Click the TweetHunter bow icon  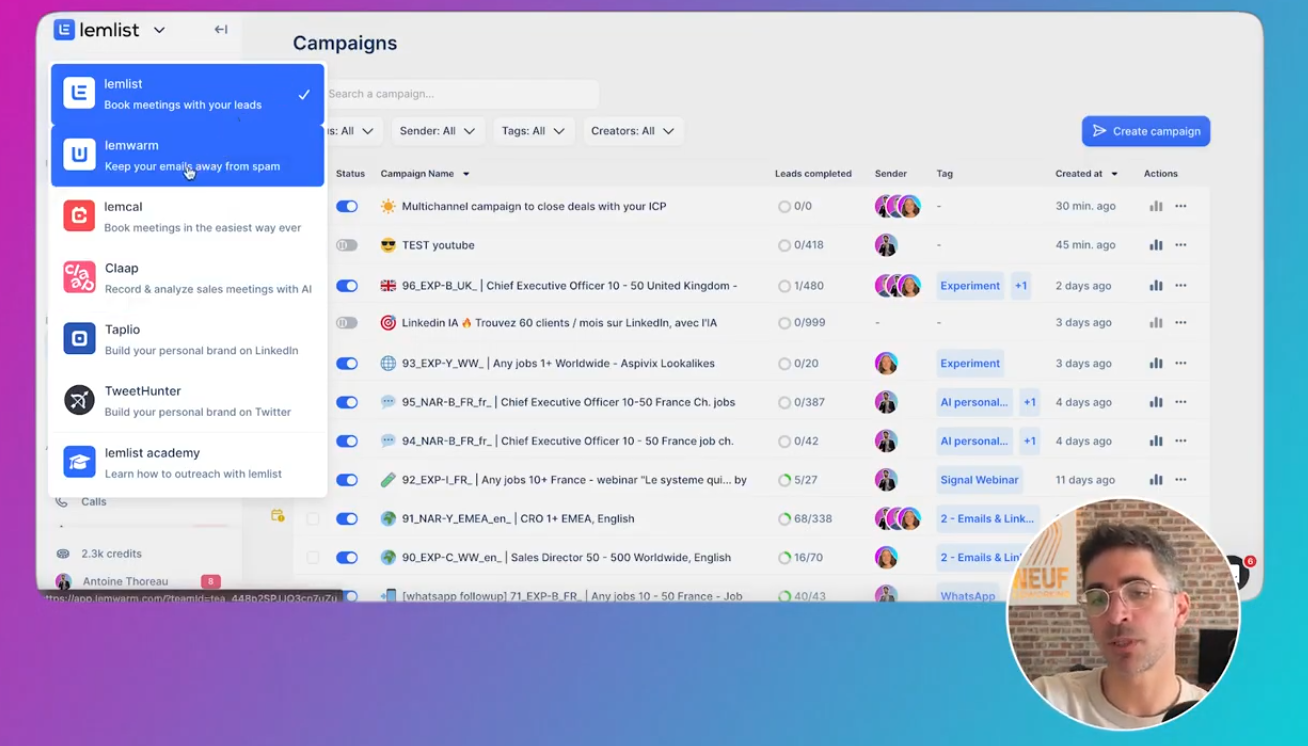tap(79, 400)
